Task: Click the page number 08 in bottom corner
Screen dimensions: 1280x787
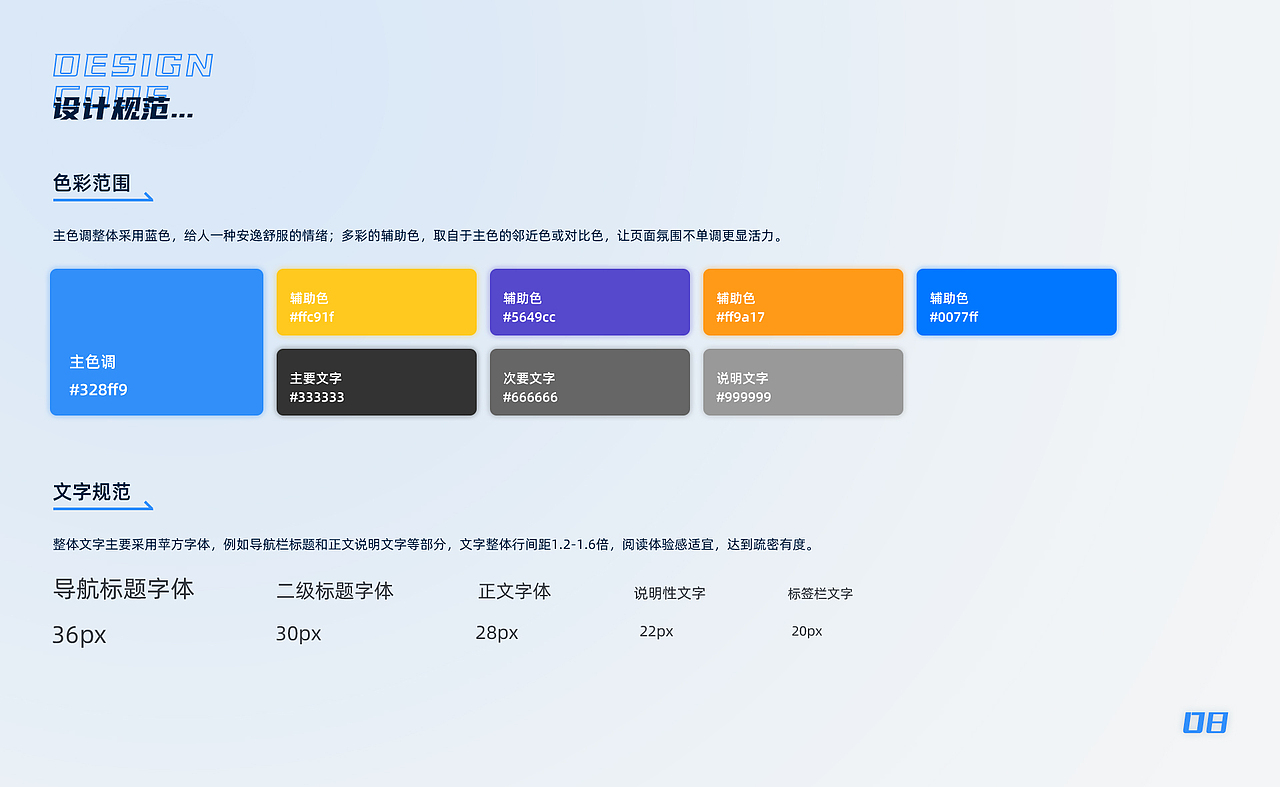Action: [x=1205, y=722]
